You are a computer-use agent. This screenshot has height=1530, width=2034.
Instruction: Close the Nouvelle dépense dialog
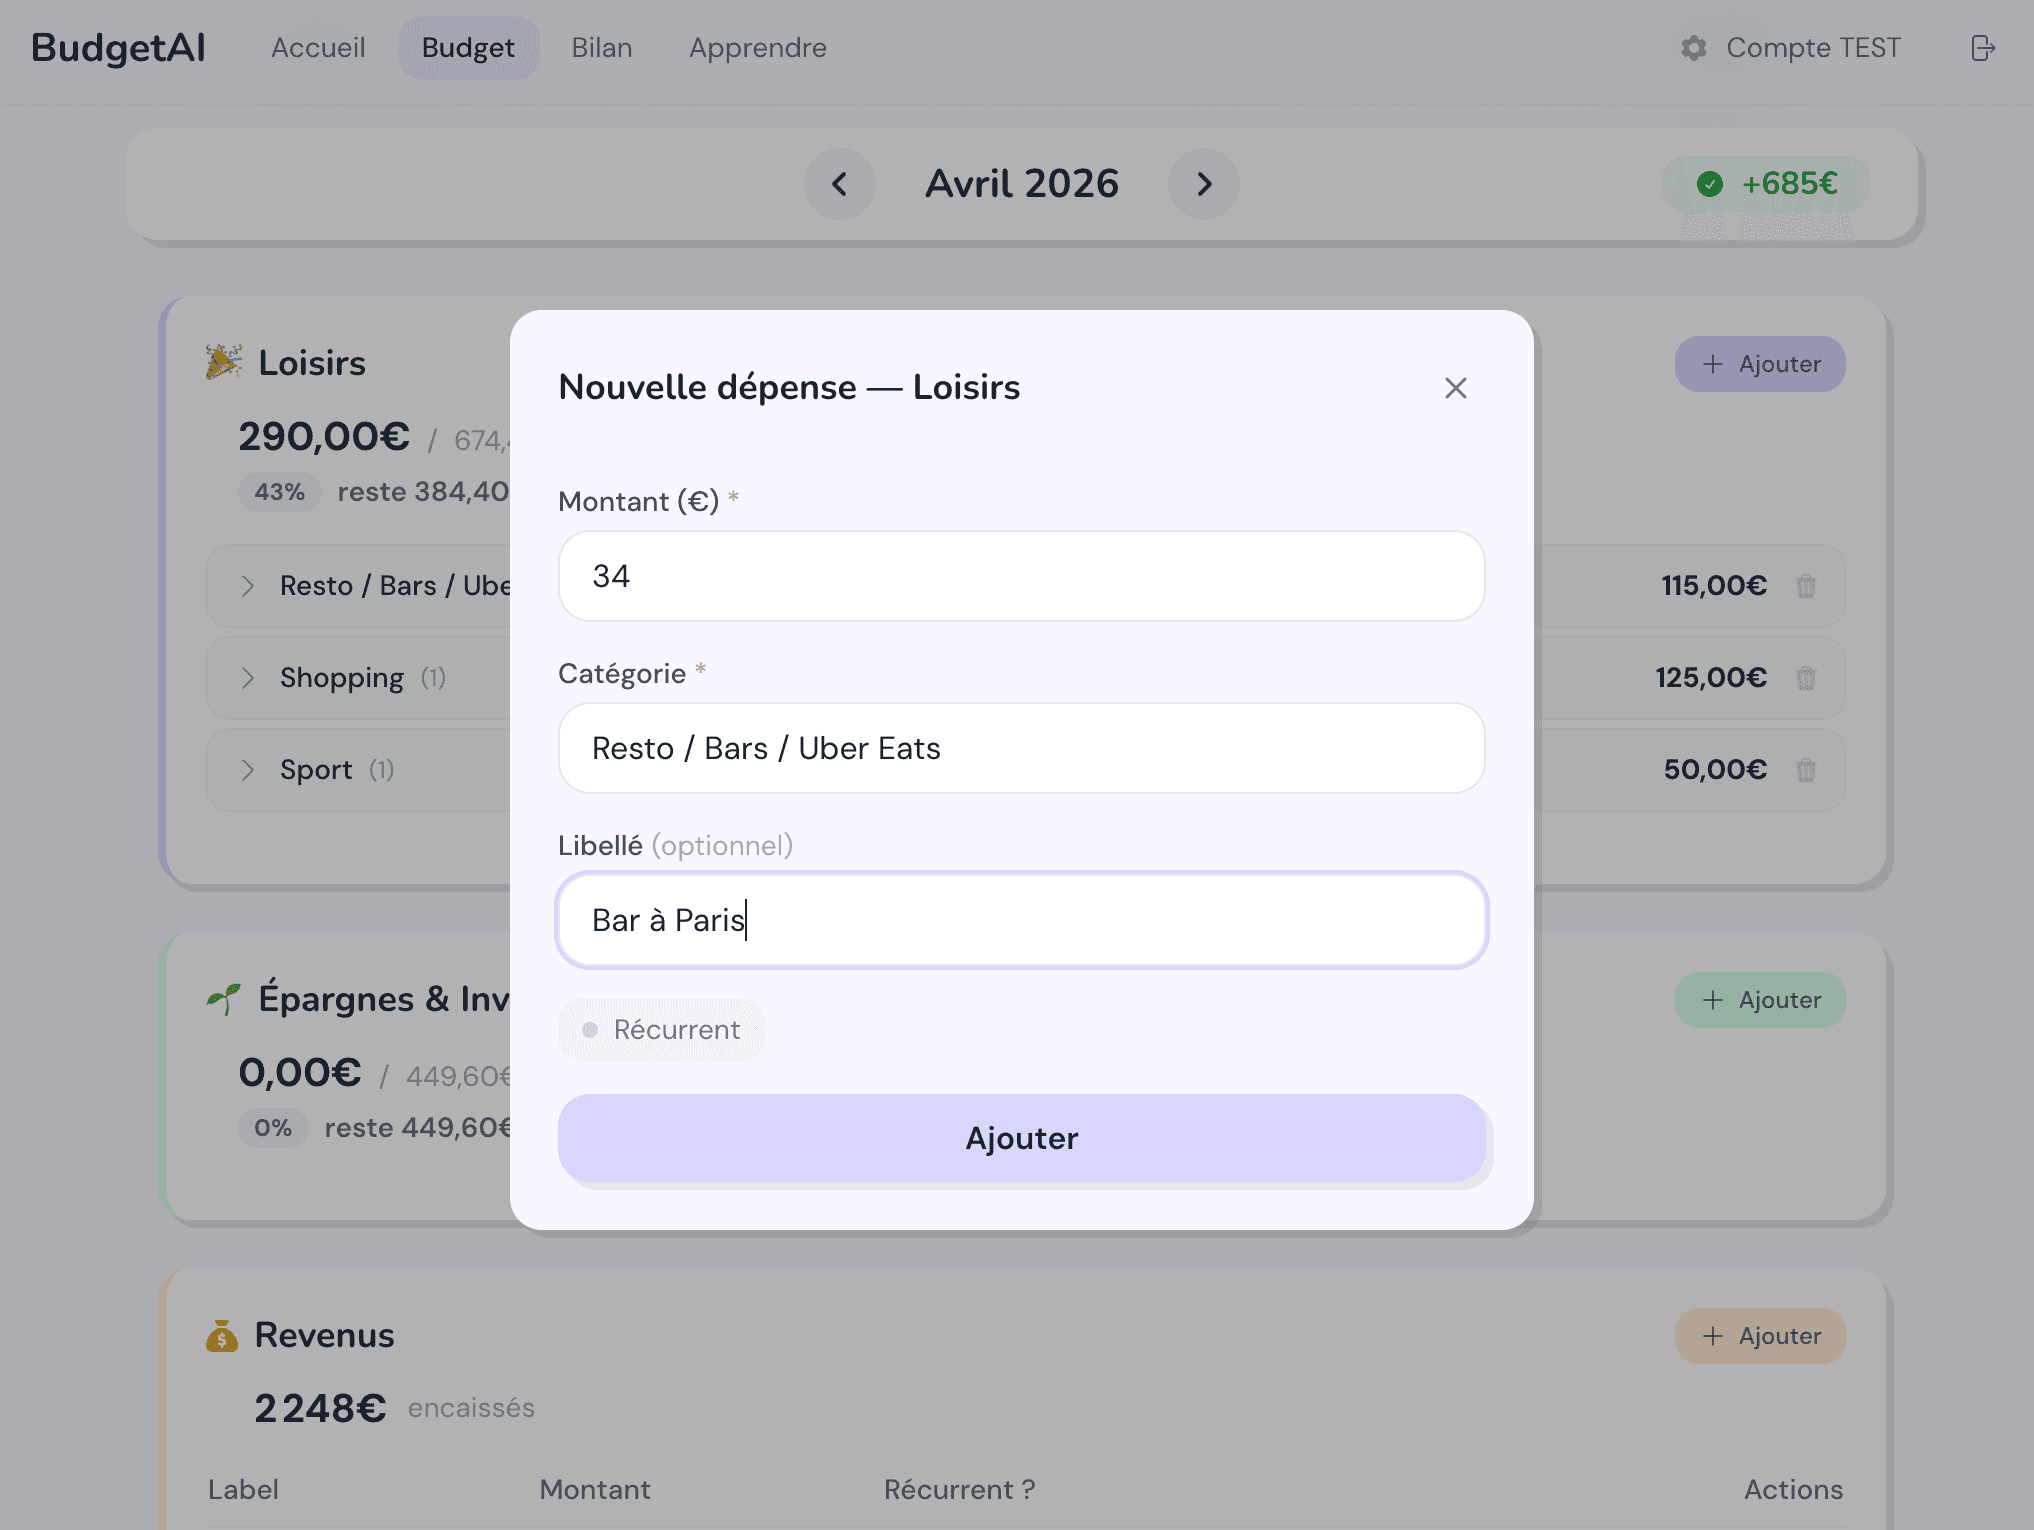point(1456,388)
